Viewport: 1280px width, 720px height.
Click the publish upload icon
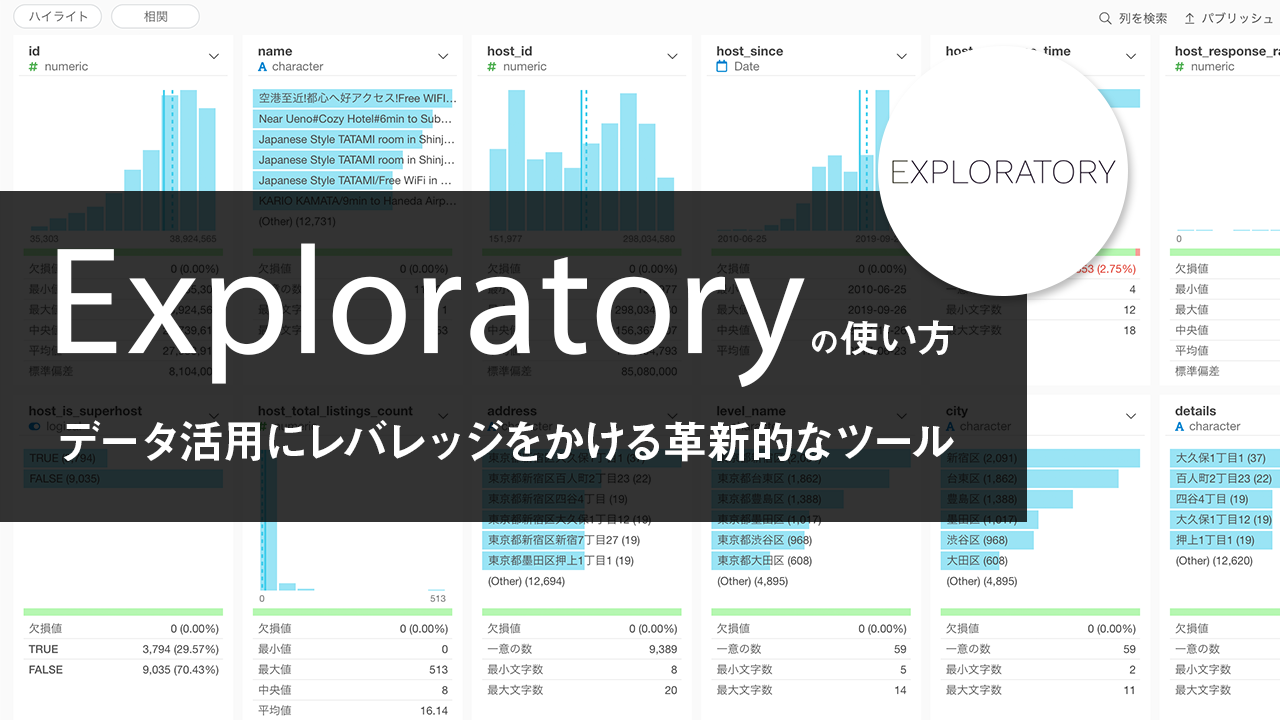point(1190,18)
